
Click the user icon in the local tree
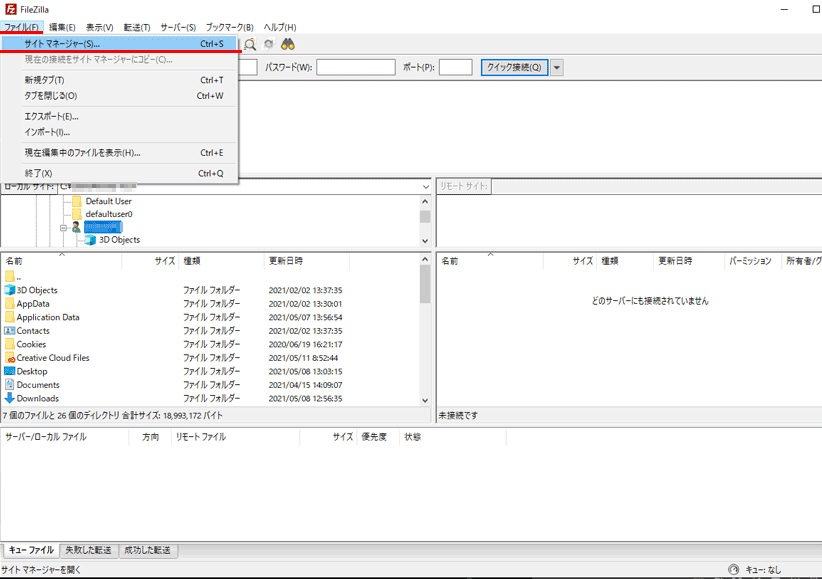click(x=76, y=227)
